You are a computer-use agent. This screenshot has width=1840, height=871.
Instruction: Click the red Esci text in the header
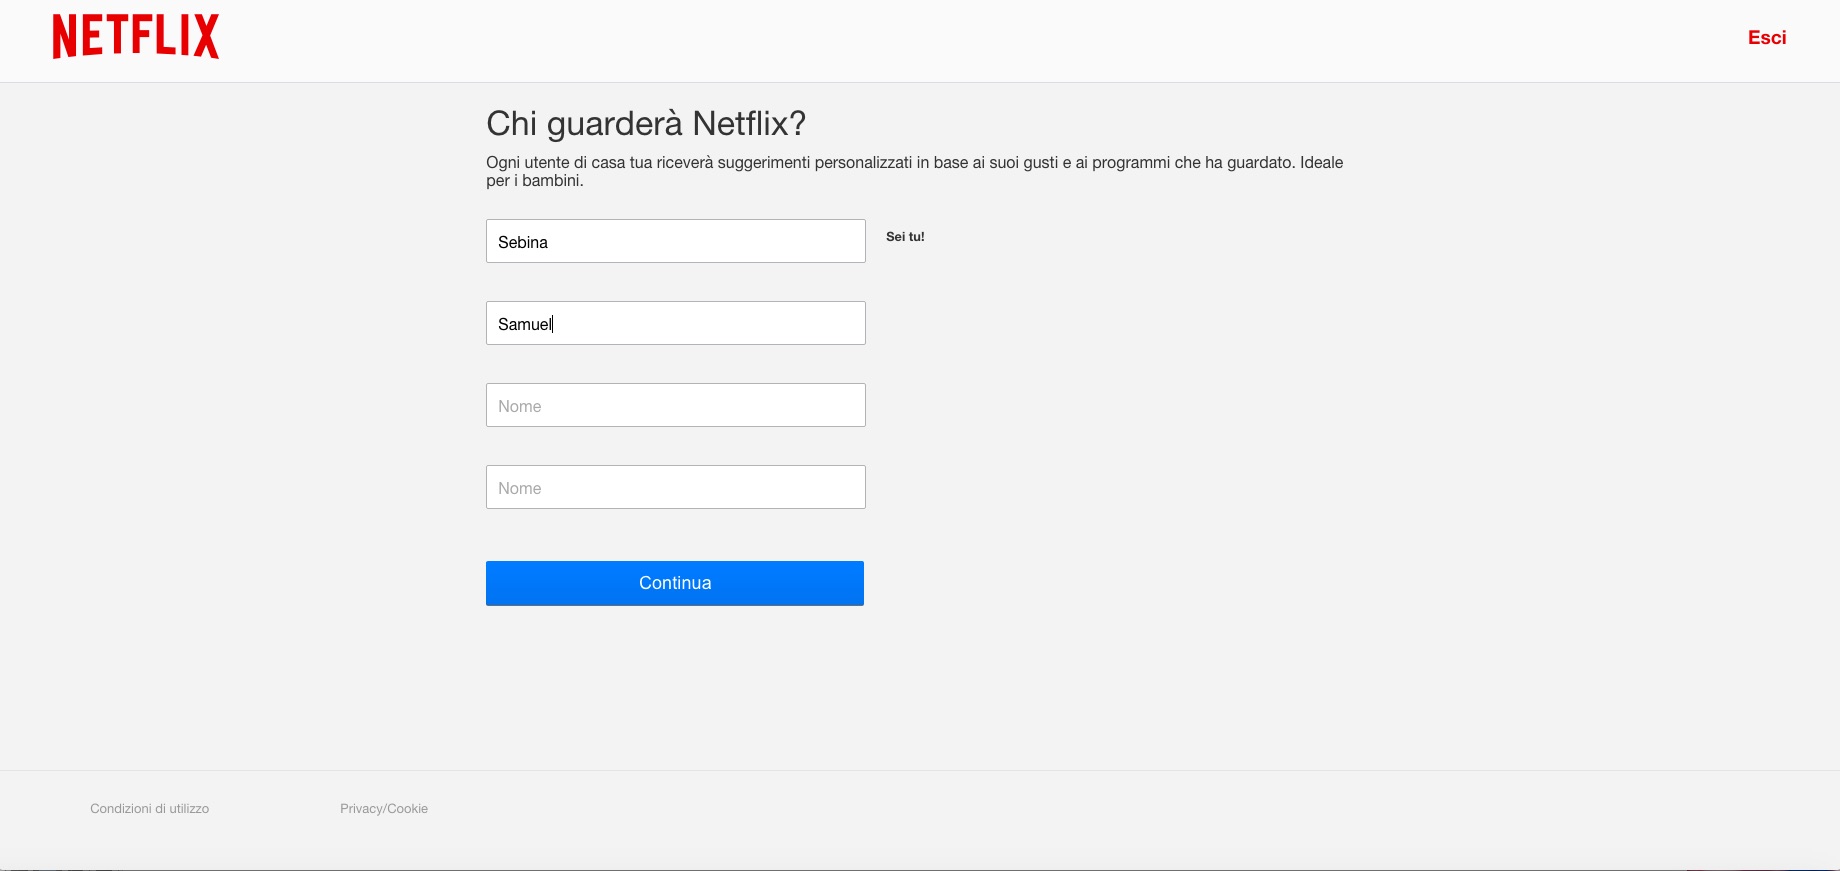[x=1766, y=38]
